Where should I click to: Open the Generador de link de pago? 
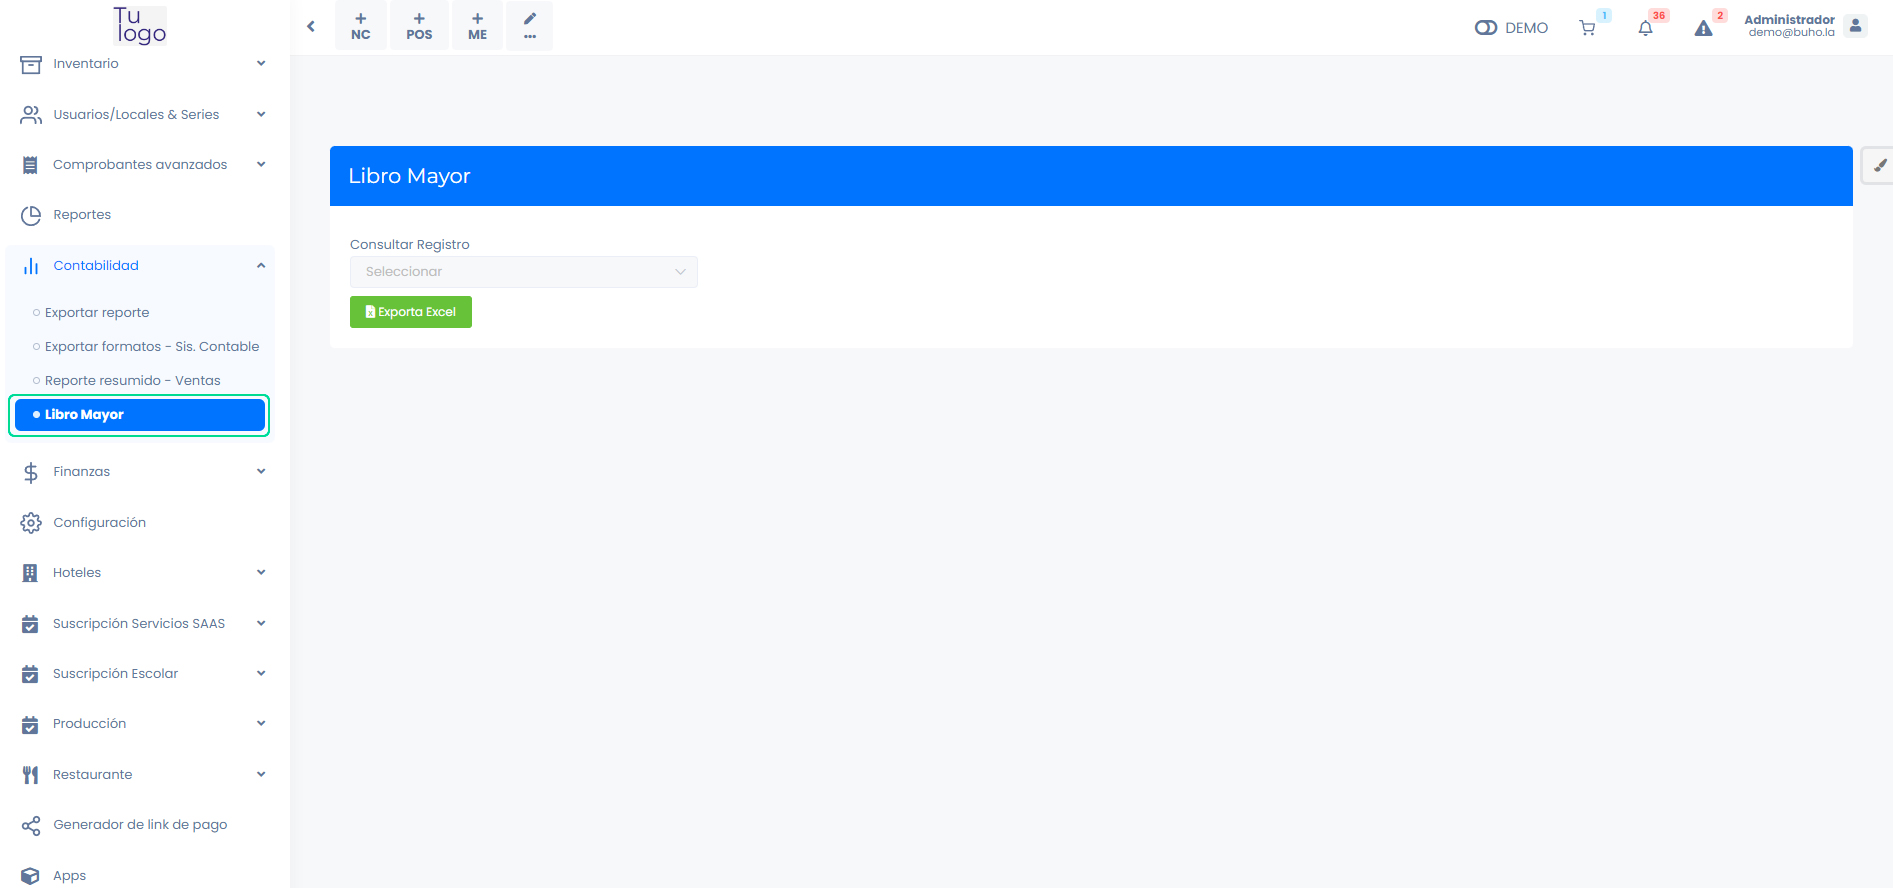[140, 824]
